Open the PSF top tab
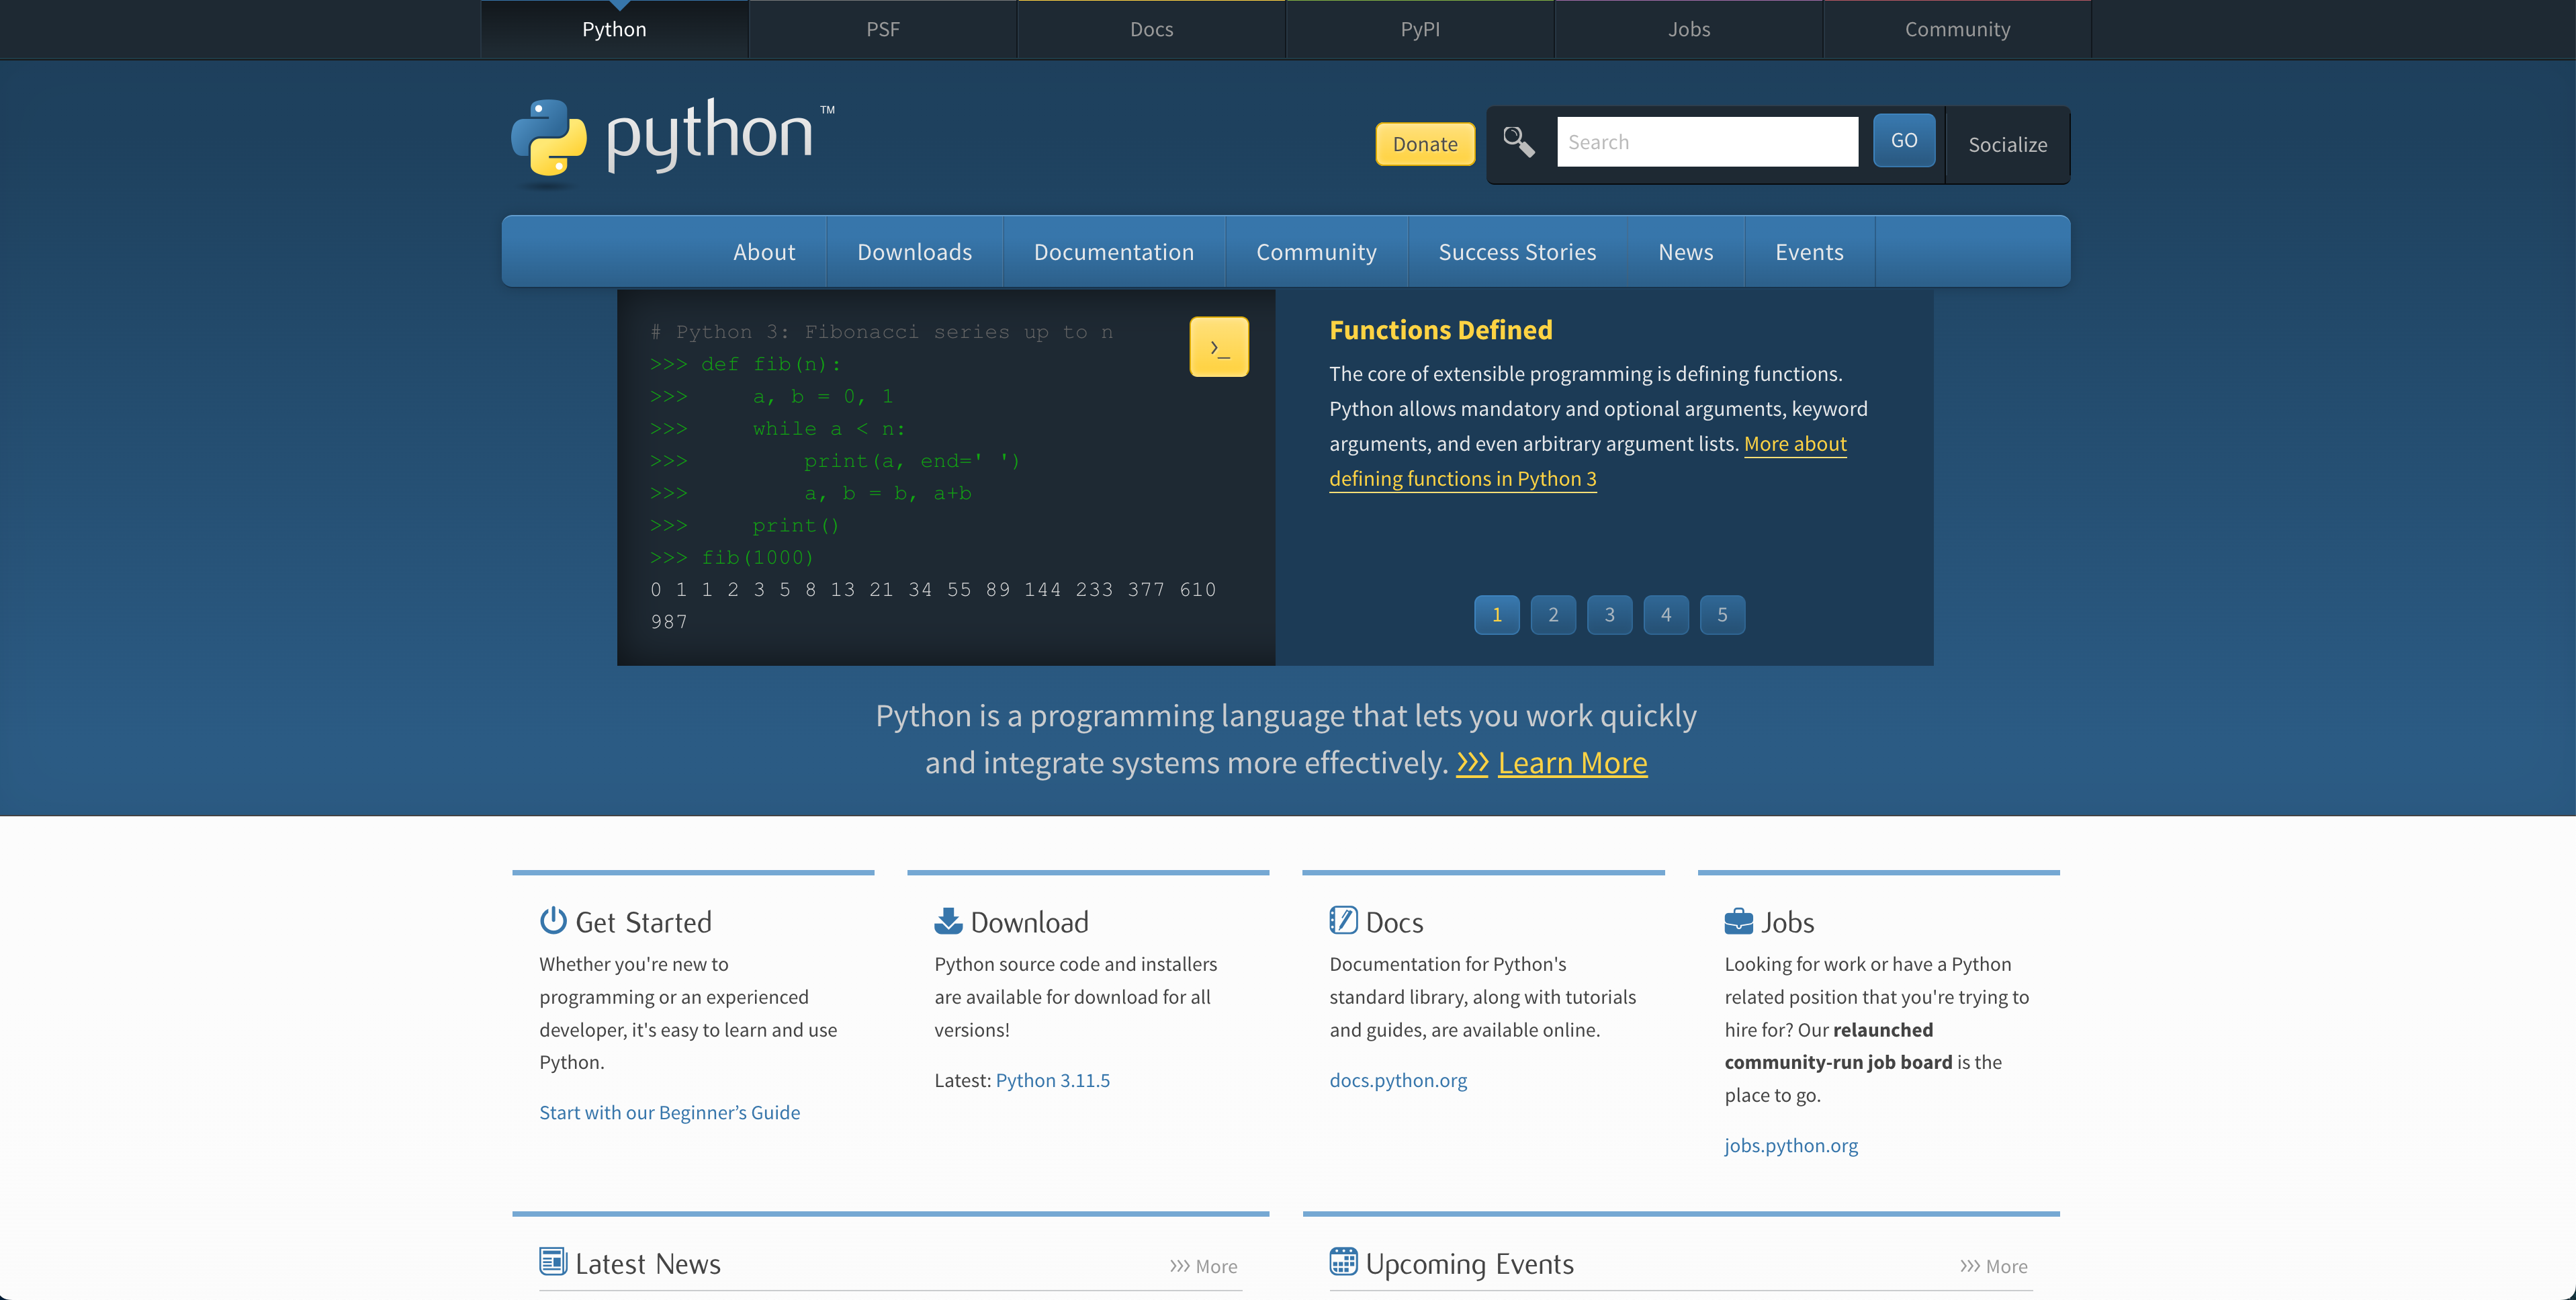The height and width of the screenshot is (1300, 2576). (882, 29)
